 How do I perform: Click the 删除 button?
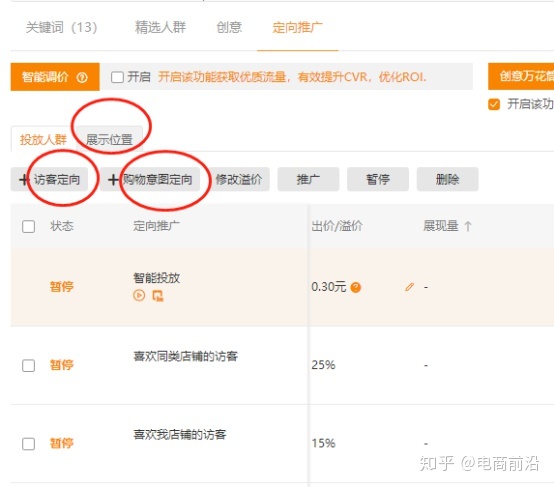(x=447, y=180)
